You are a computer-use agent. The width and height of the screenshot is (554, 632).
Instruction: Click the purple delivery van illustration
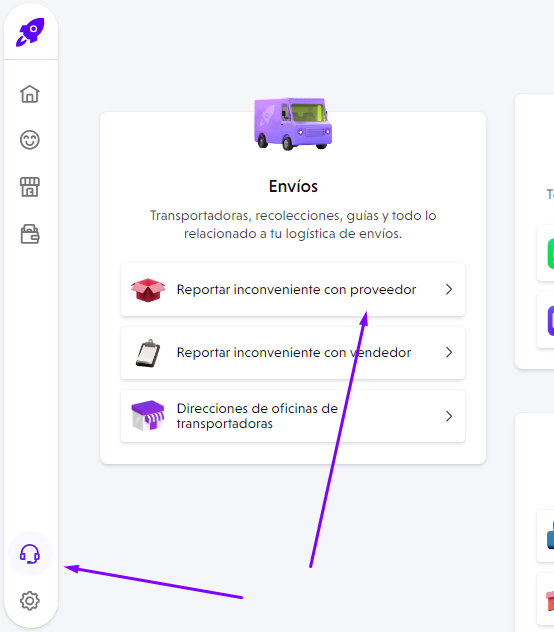tap(293, 124)
